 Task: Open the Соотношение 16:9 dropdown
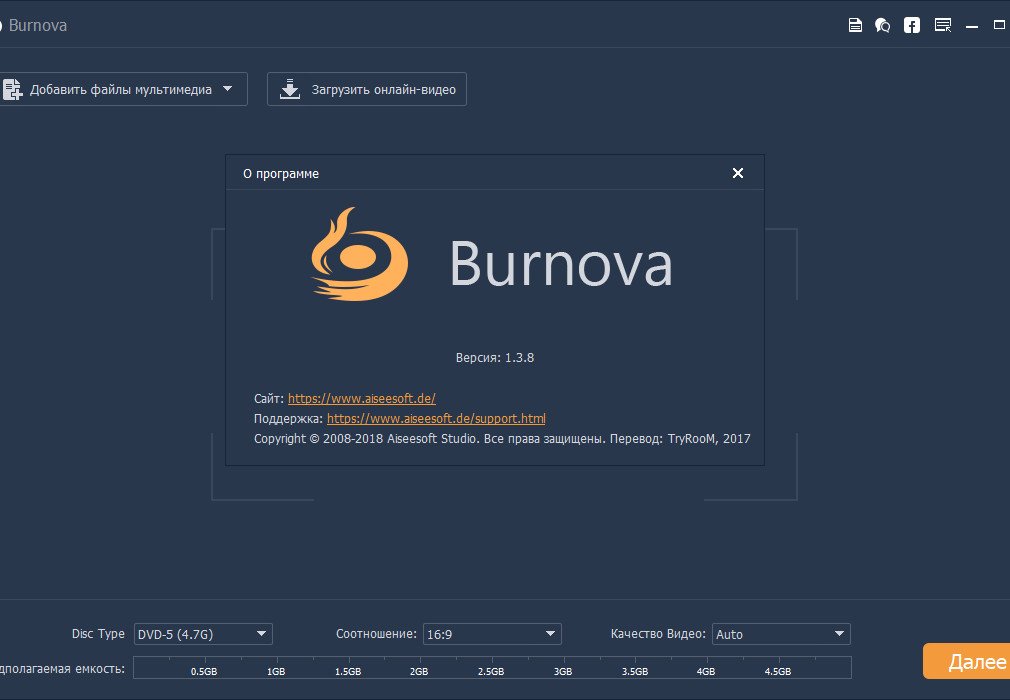click(x=492, y=634)
